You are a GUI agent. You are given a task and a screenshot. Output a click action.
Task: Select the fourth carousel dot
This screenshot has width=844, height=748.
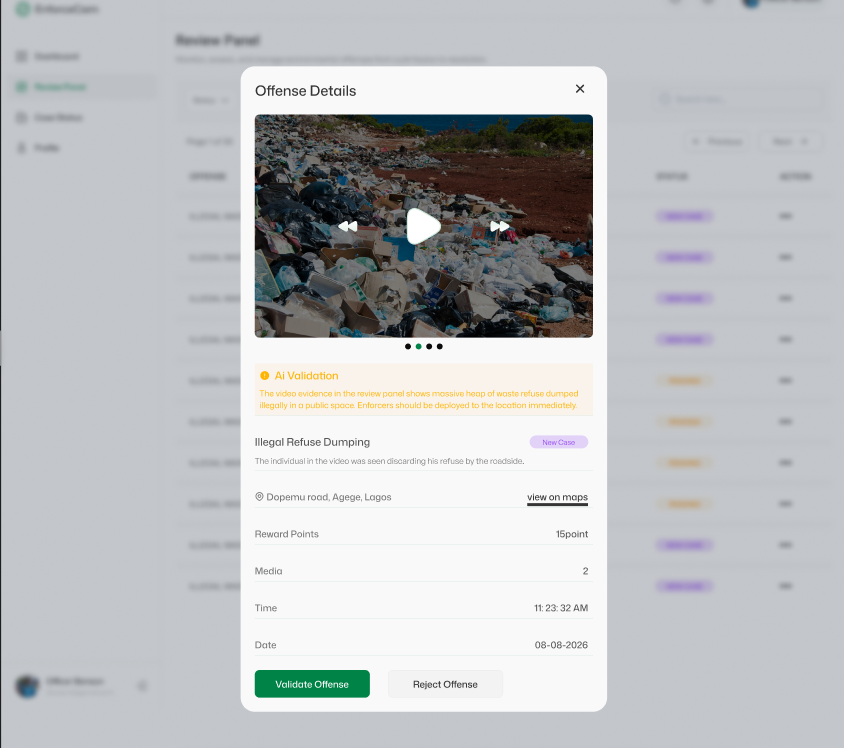[x=440, y=347]
